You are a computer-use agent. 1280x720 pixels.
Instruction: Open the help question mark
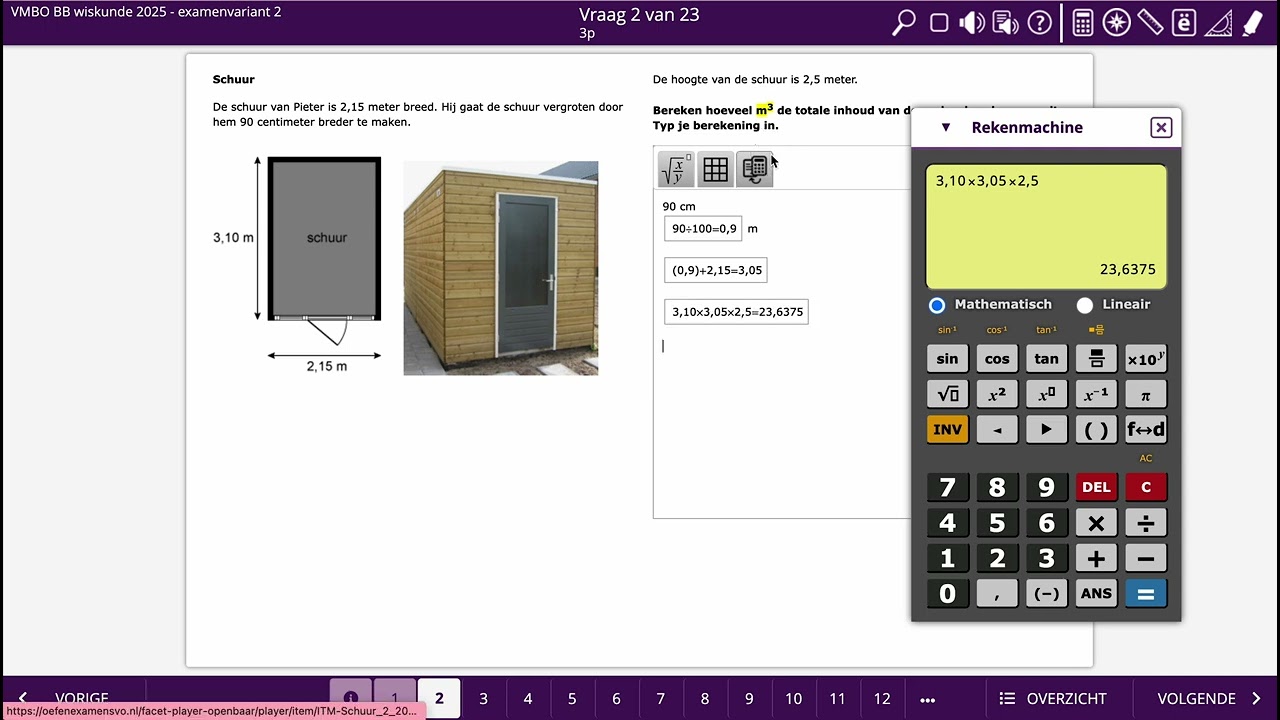click(x=1040, y=23)
